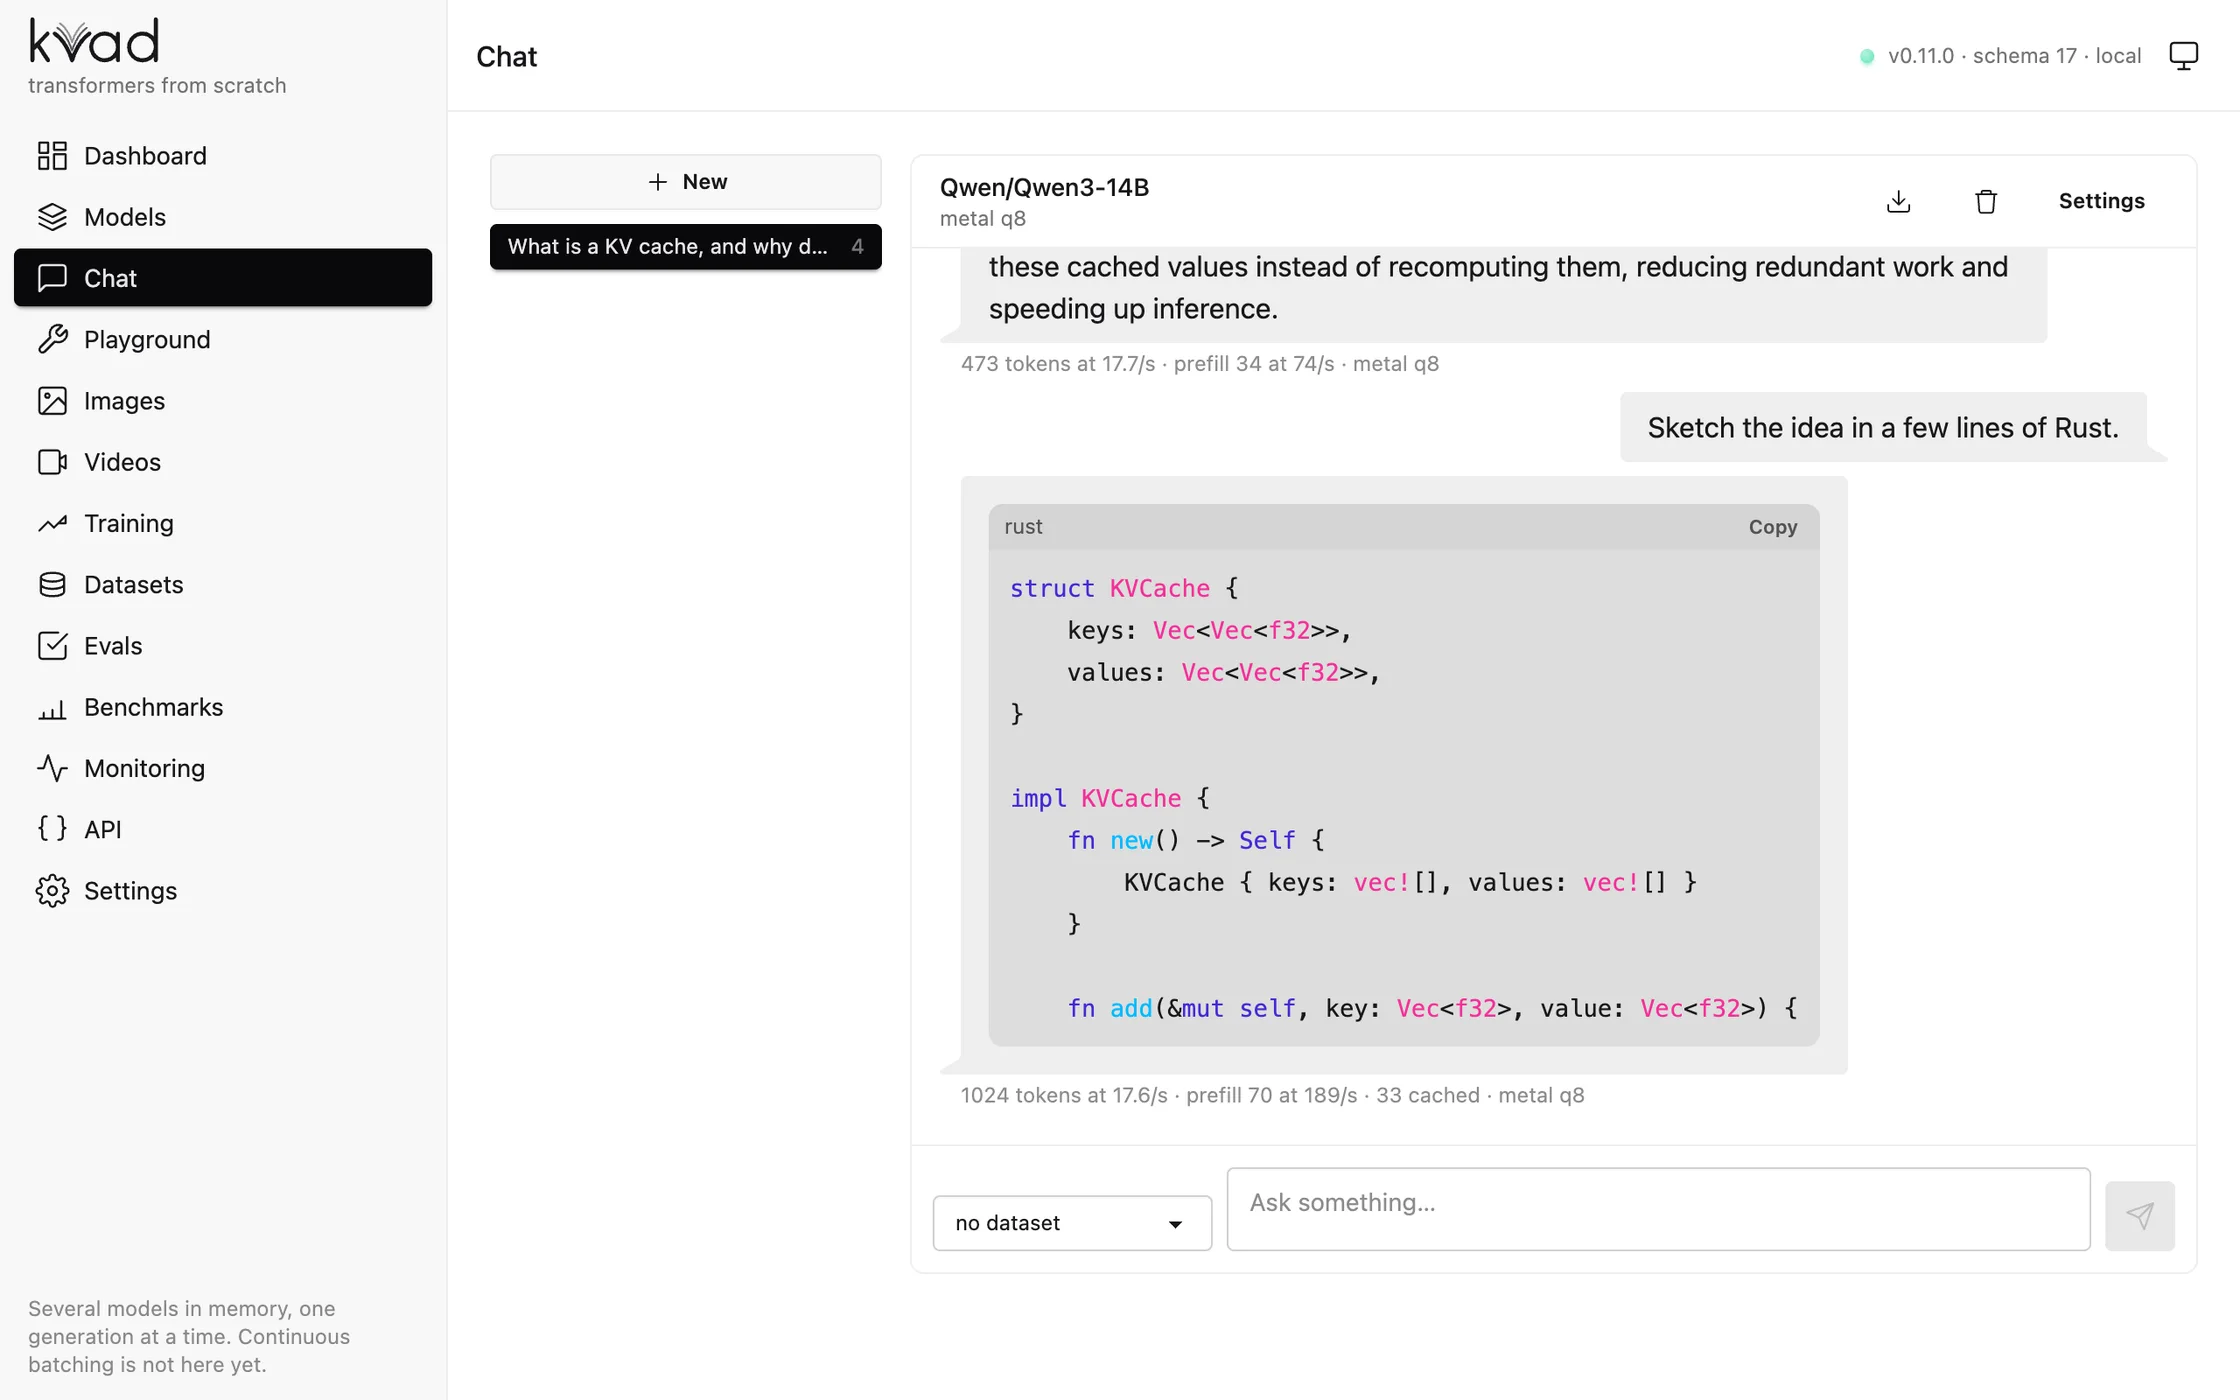Click the 'speeding up inference.' message text
The width and height of the screenshot is (2240, 1400).
point(1133,309)
